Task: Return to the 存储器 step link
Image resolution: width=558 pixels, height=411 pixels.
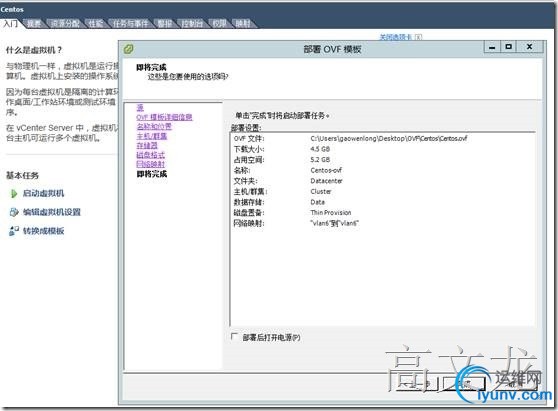Action: (147, 145)
